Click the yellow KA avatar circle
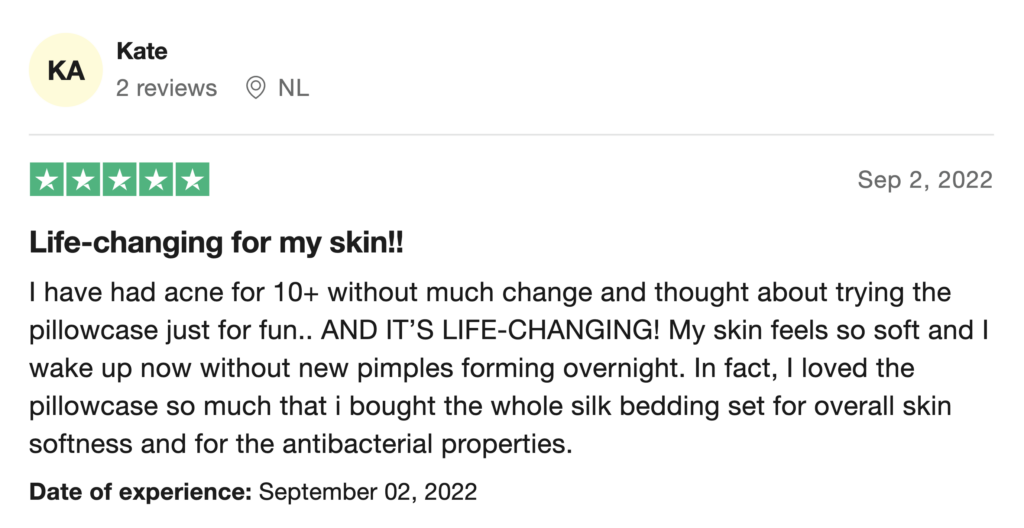 click(66, 70)
